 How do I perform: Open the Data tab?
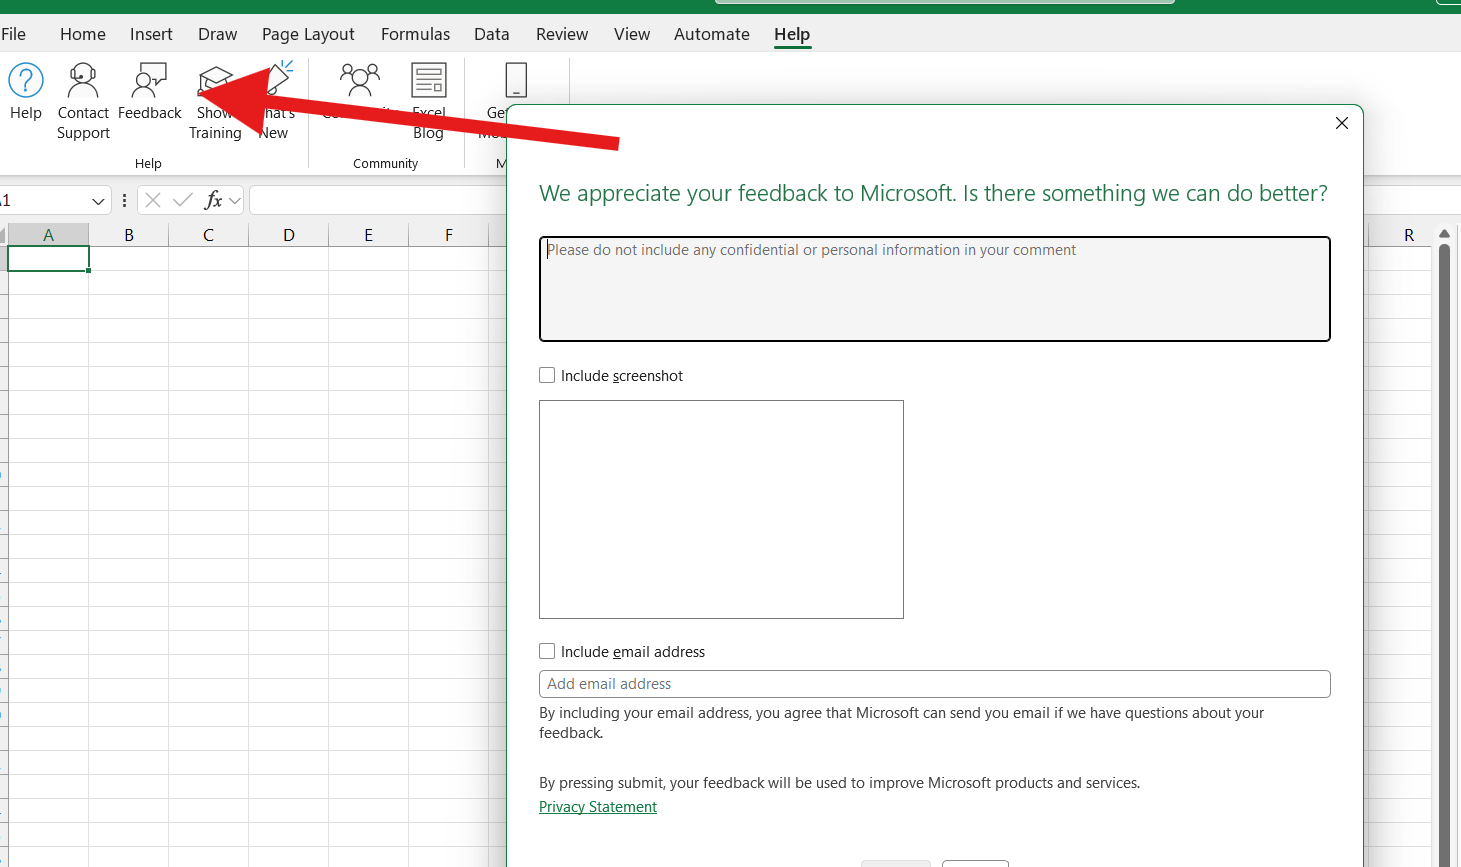pos(492,34)
